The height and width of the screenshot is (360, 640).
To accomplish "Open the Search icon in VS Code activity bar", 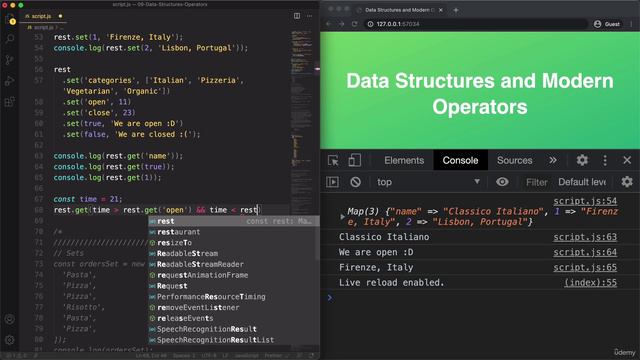I will point(10,39).
